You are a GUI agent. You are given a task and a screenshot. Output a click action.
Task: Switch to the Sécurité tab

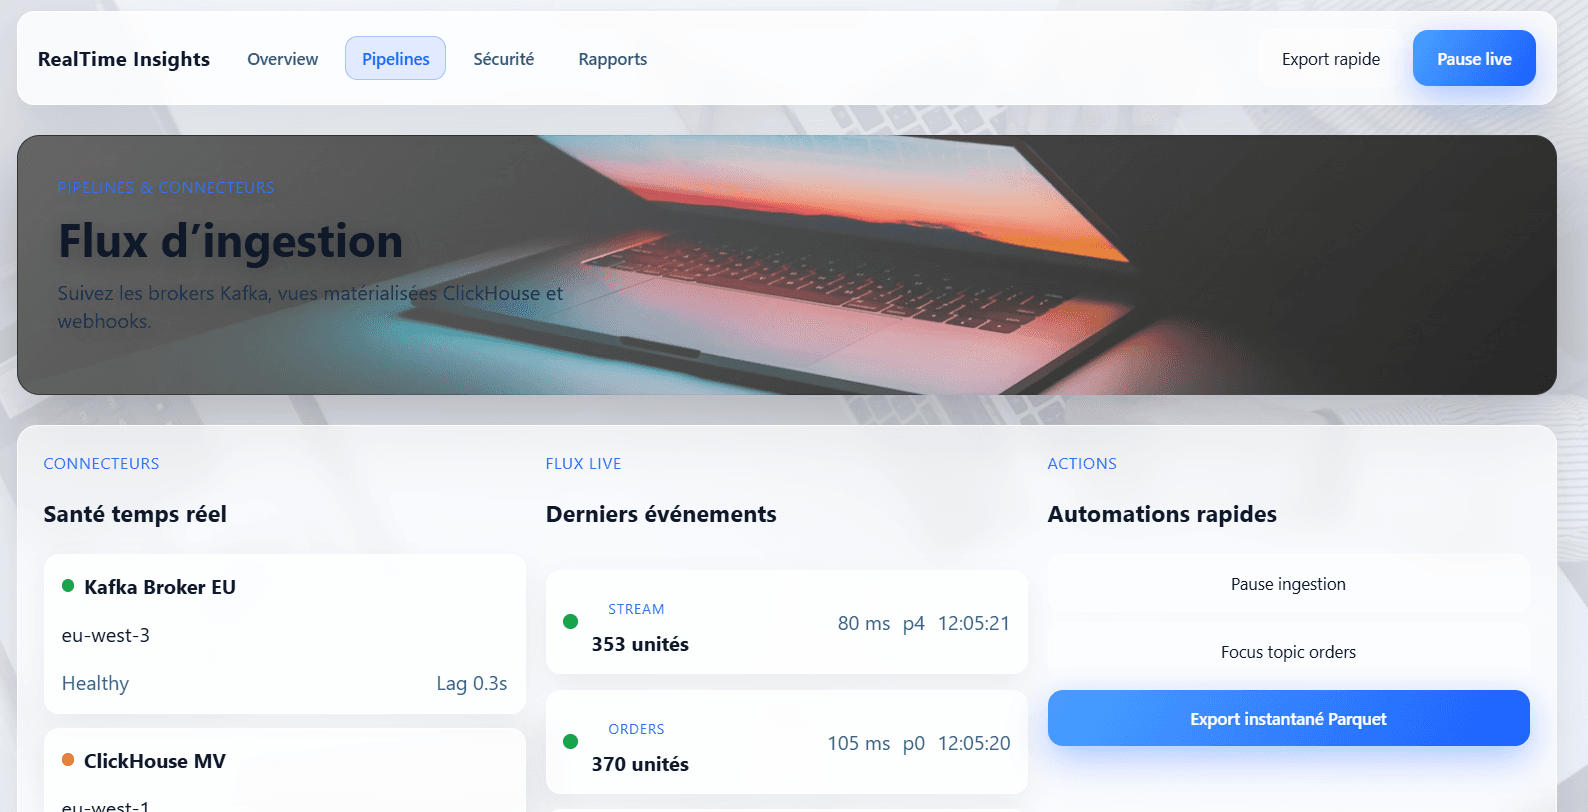coord(503,59)
